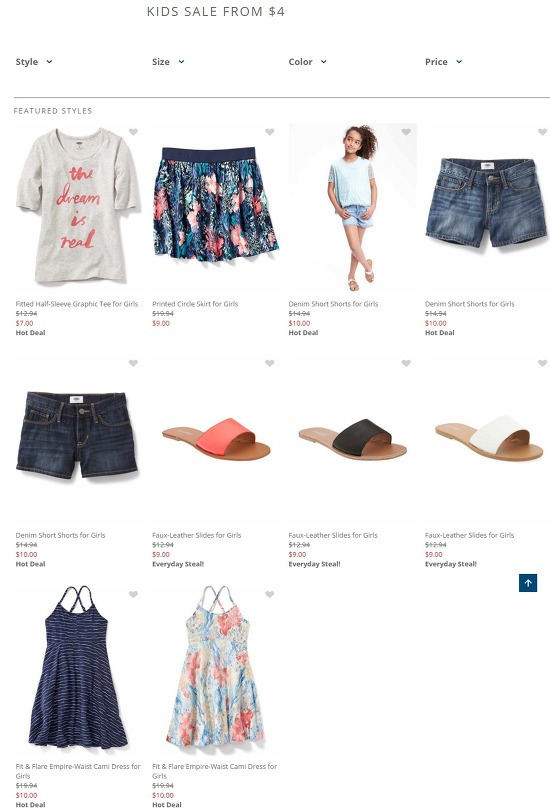The width and height of the screenshot is (550, 811).
Task: Favorite the coral Faux-Leather Slides heart
Action: (x=270, y=363)
